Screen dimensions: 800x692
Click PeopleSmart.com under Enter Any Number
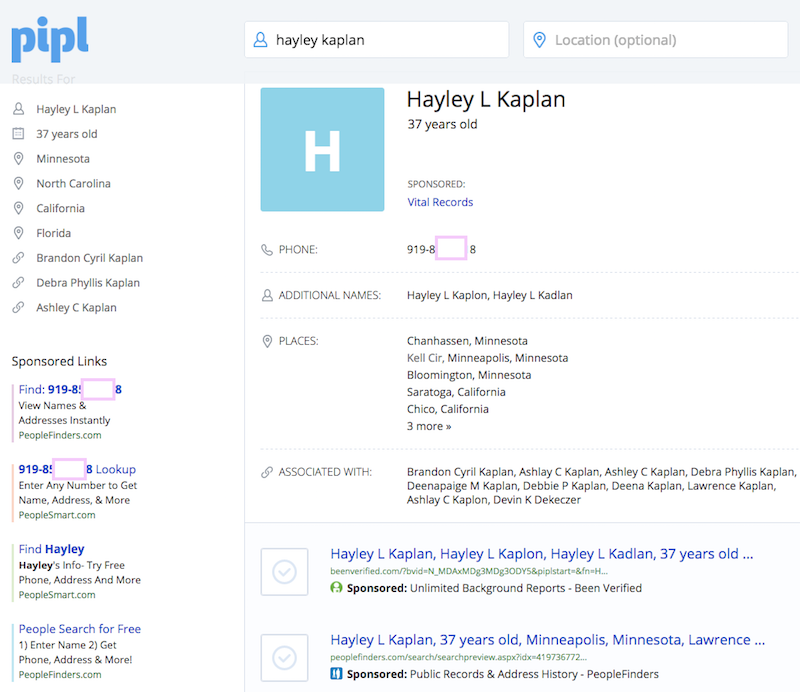(x=57, y=515)
